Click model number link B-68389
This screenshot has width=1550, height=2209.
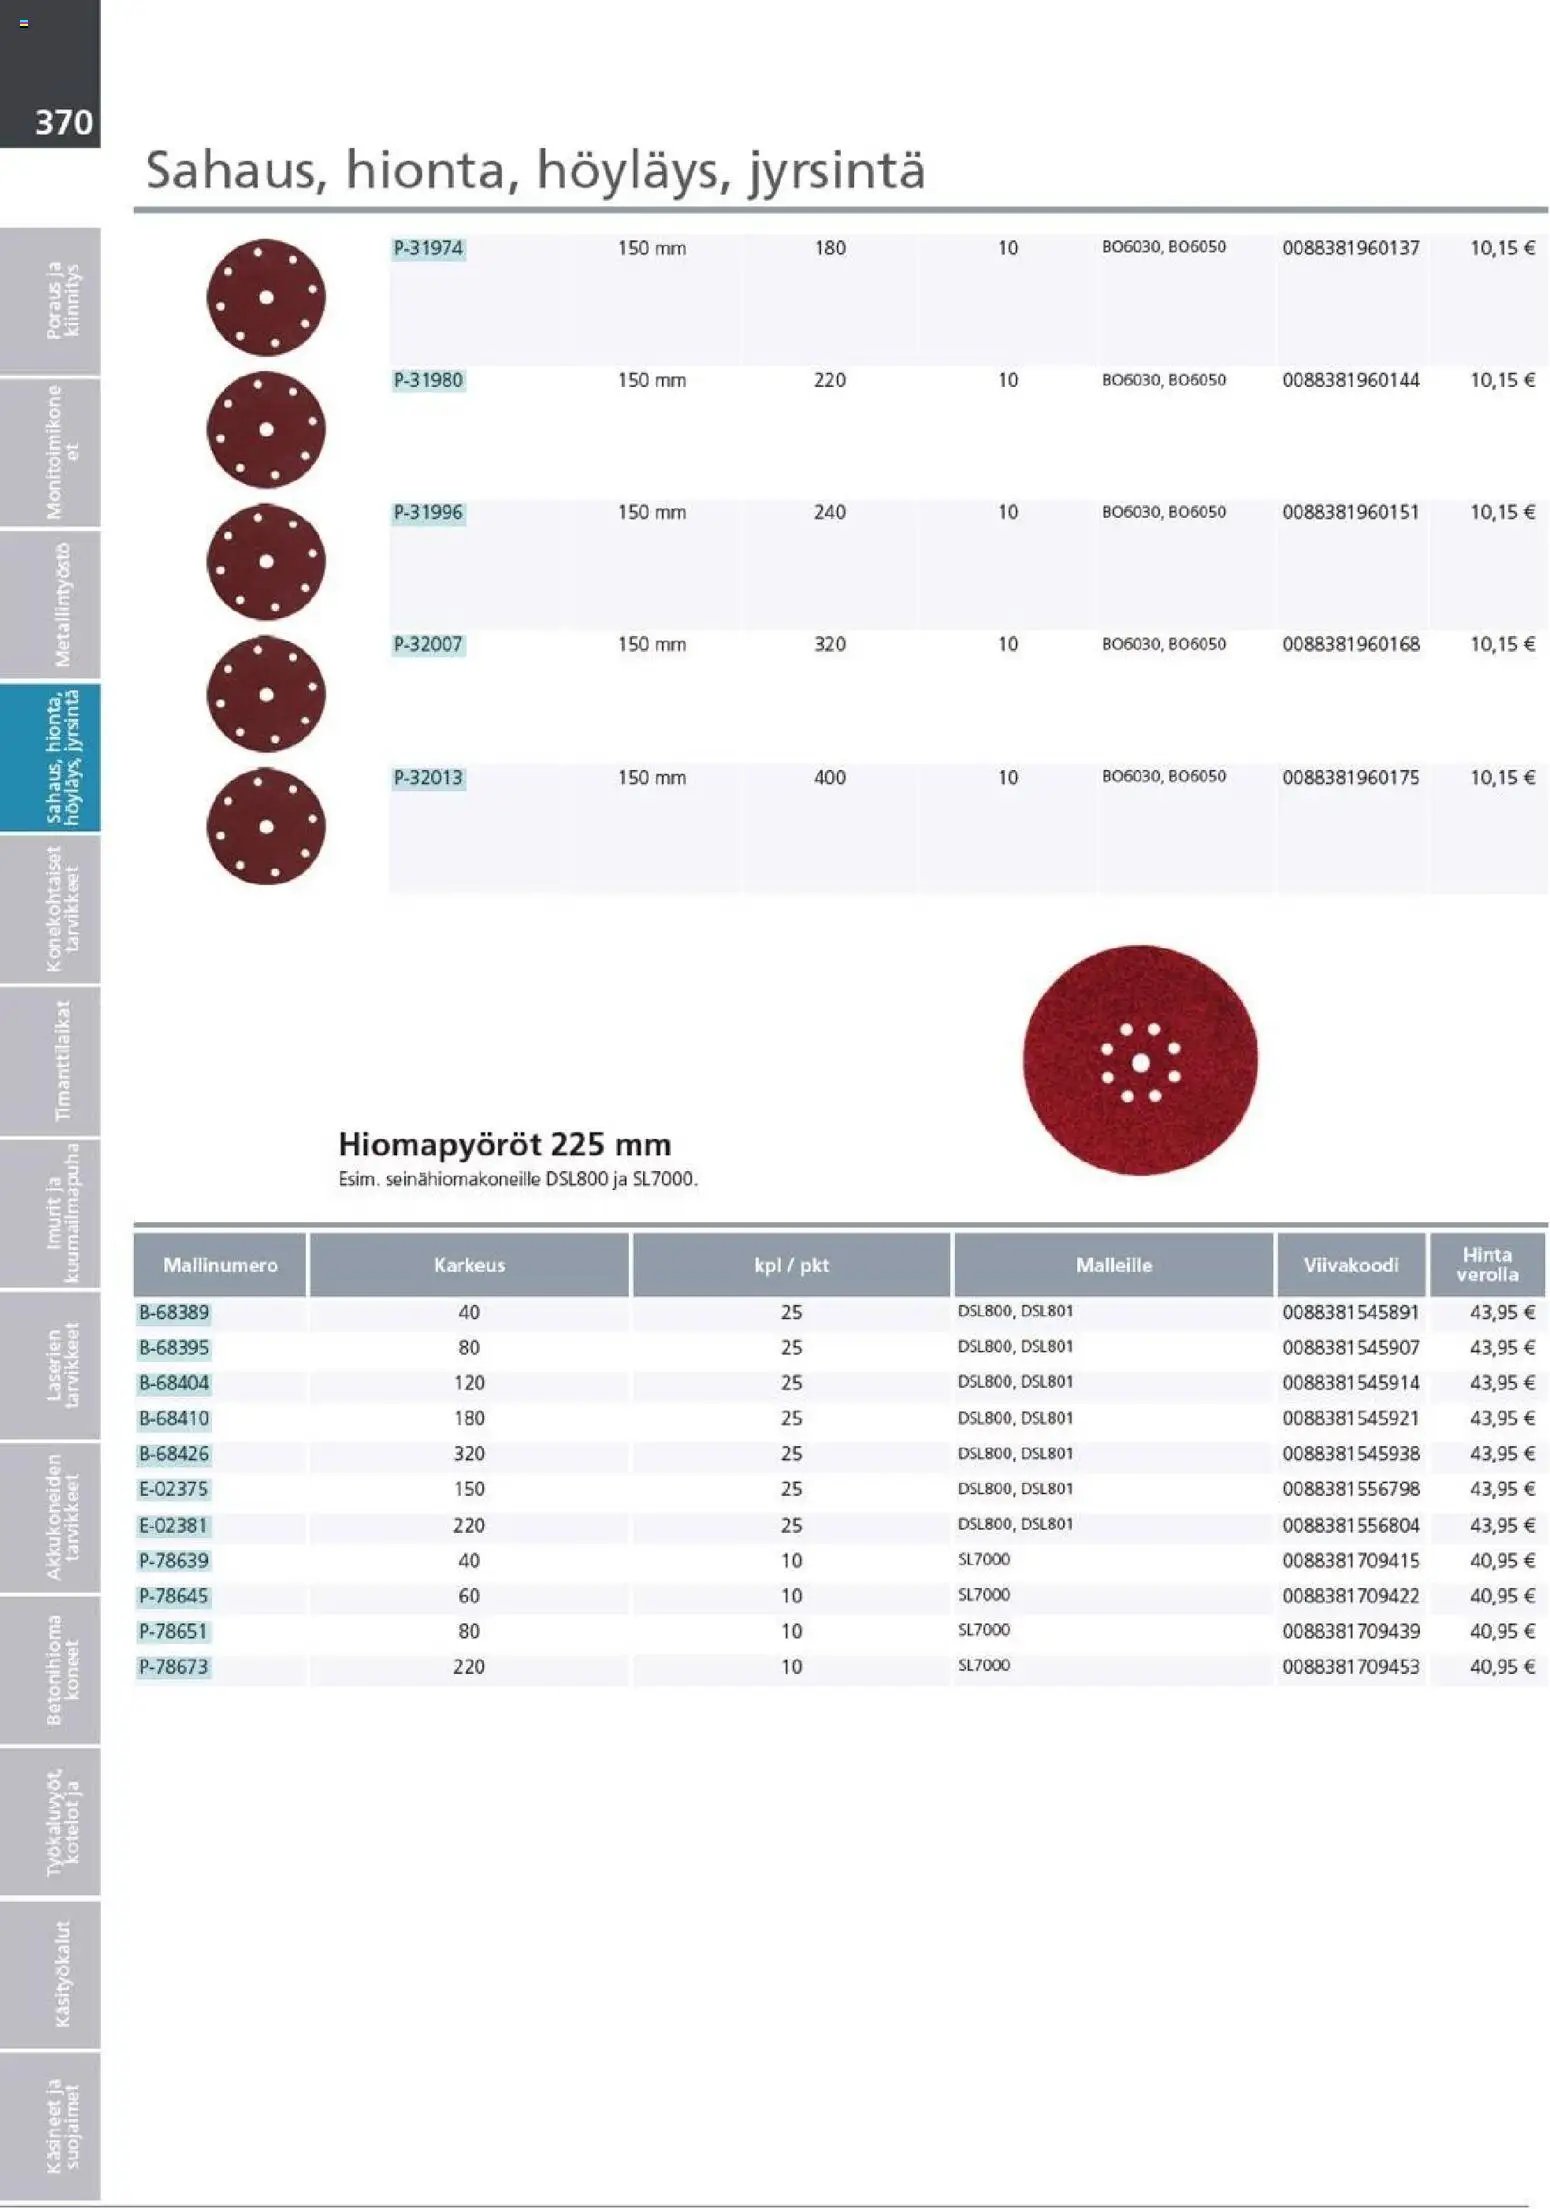click(x=174, y=1312)
